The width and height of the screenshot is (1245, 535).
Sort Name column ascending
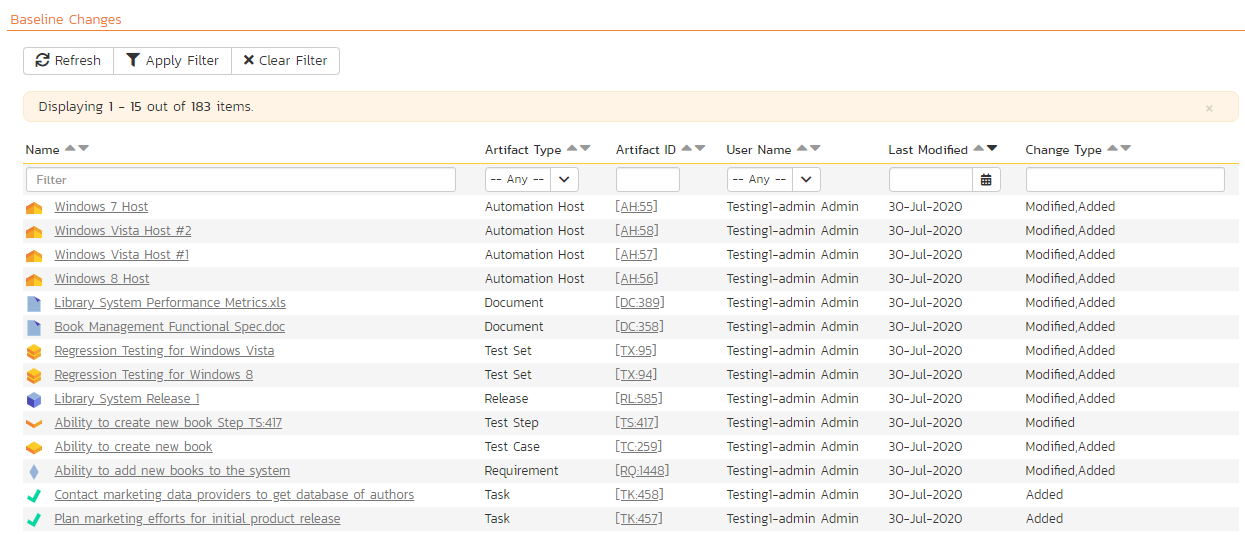tap(70, 149)
